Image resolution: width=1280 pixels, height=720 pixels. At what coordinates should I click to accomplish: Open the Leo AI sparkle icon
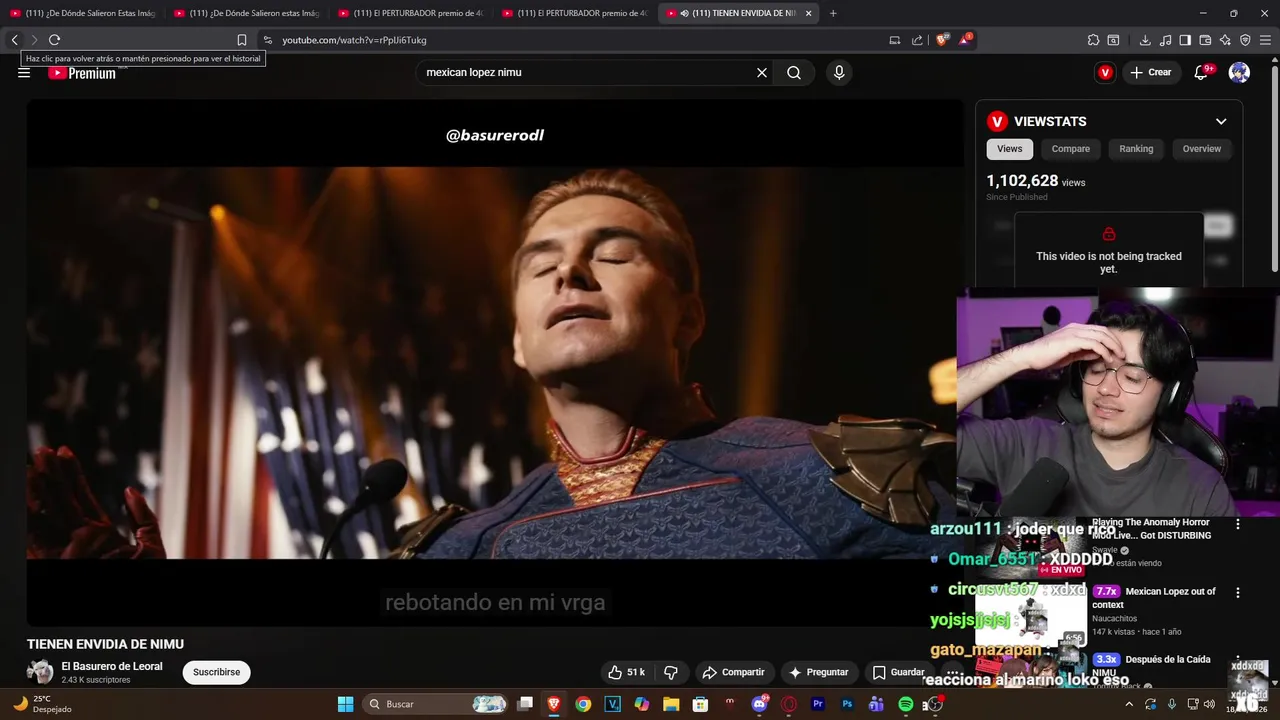click(x=1225, y=40)
